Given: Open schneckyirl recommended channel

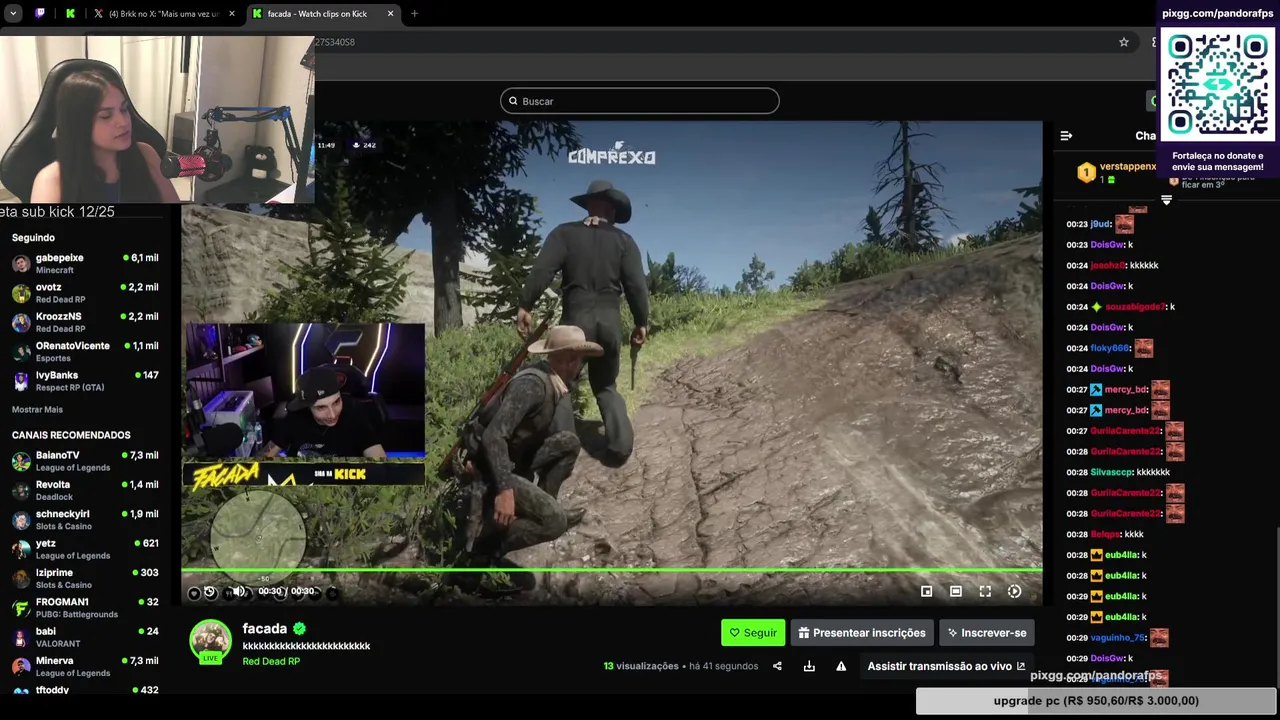Looking at the screenshot, I should tap(85, 520).
